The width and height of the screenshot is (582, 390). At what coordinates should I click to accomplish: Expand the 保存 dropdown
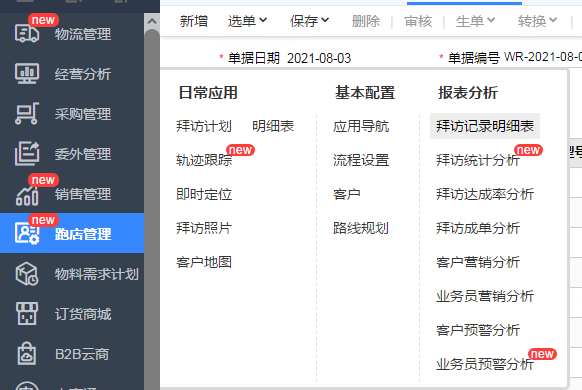pyautogui.click(x=310, y=21)
